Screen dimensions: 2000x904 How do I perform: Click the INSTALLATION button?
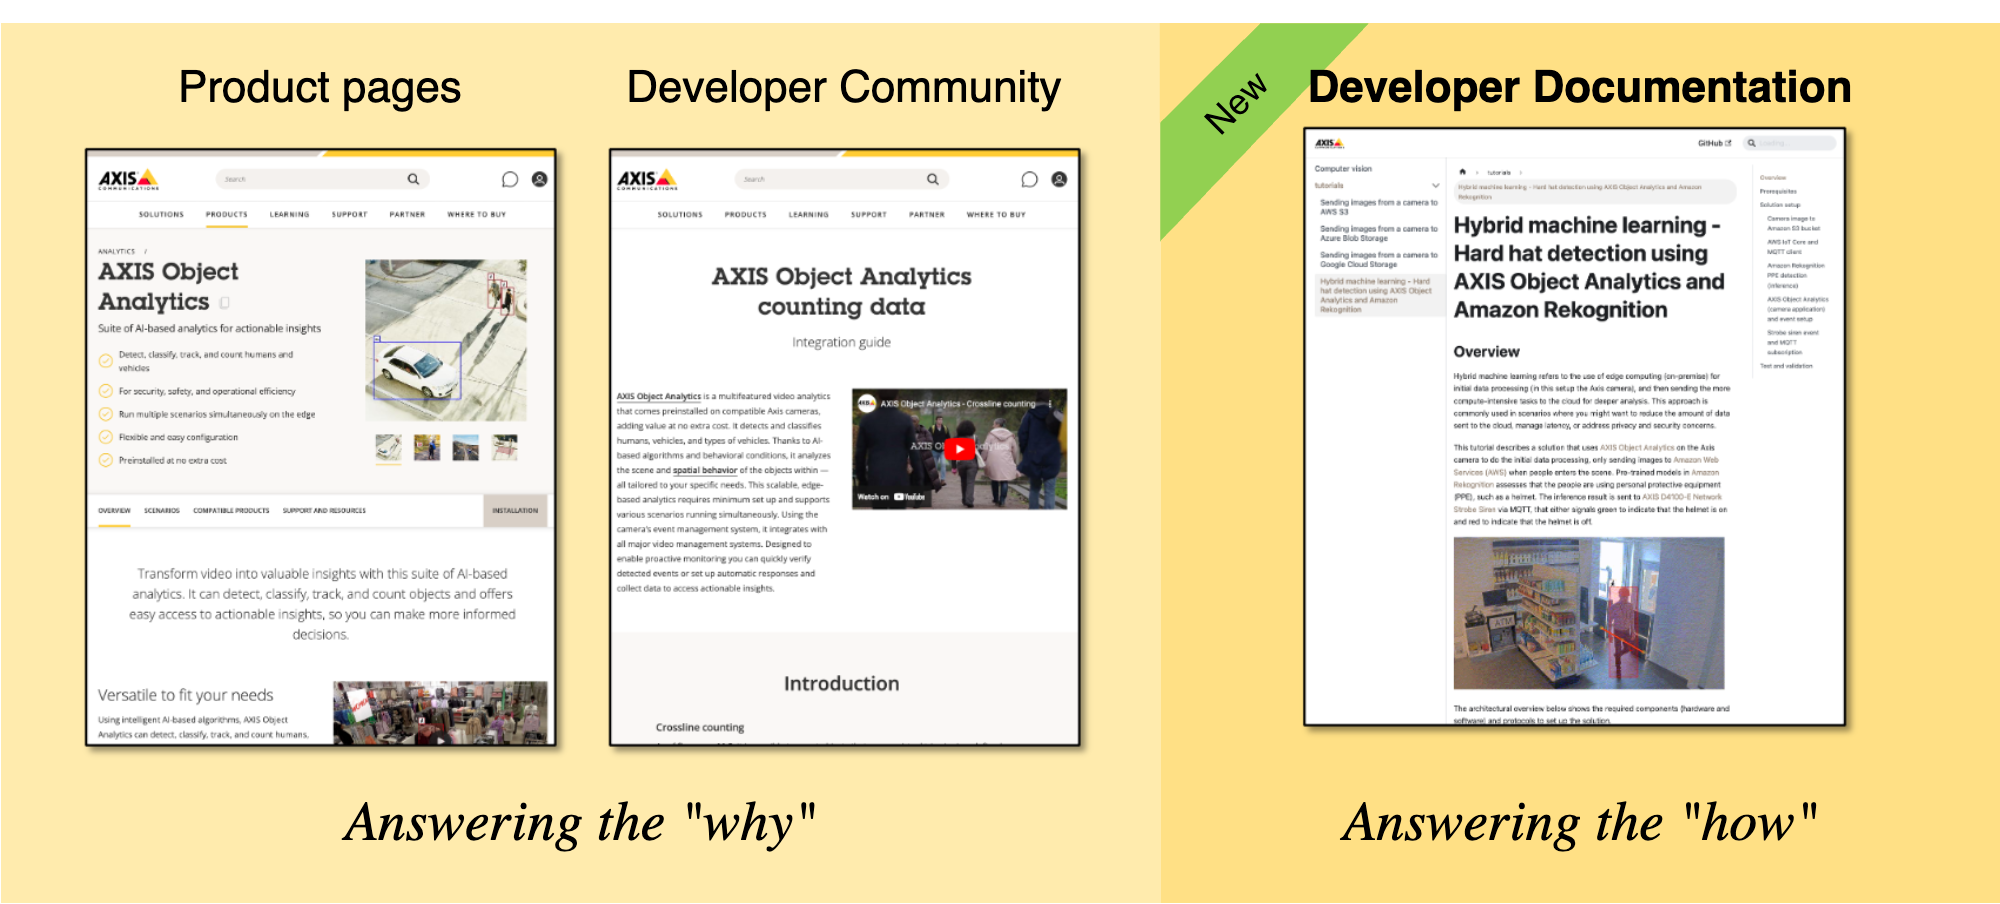coord(515,510)
